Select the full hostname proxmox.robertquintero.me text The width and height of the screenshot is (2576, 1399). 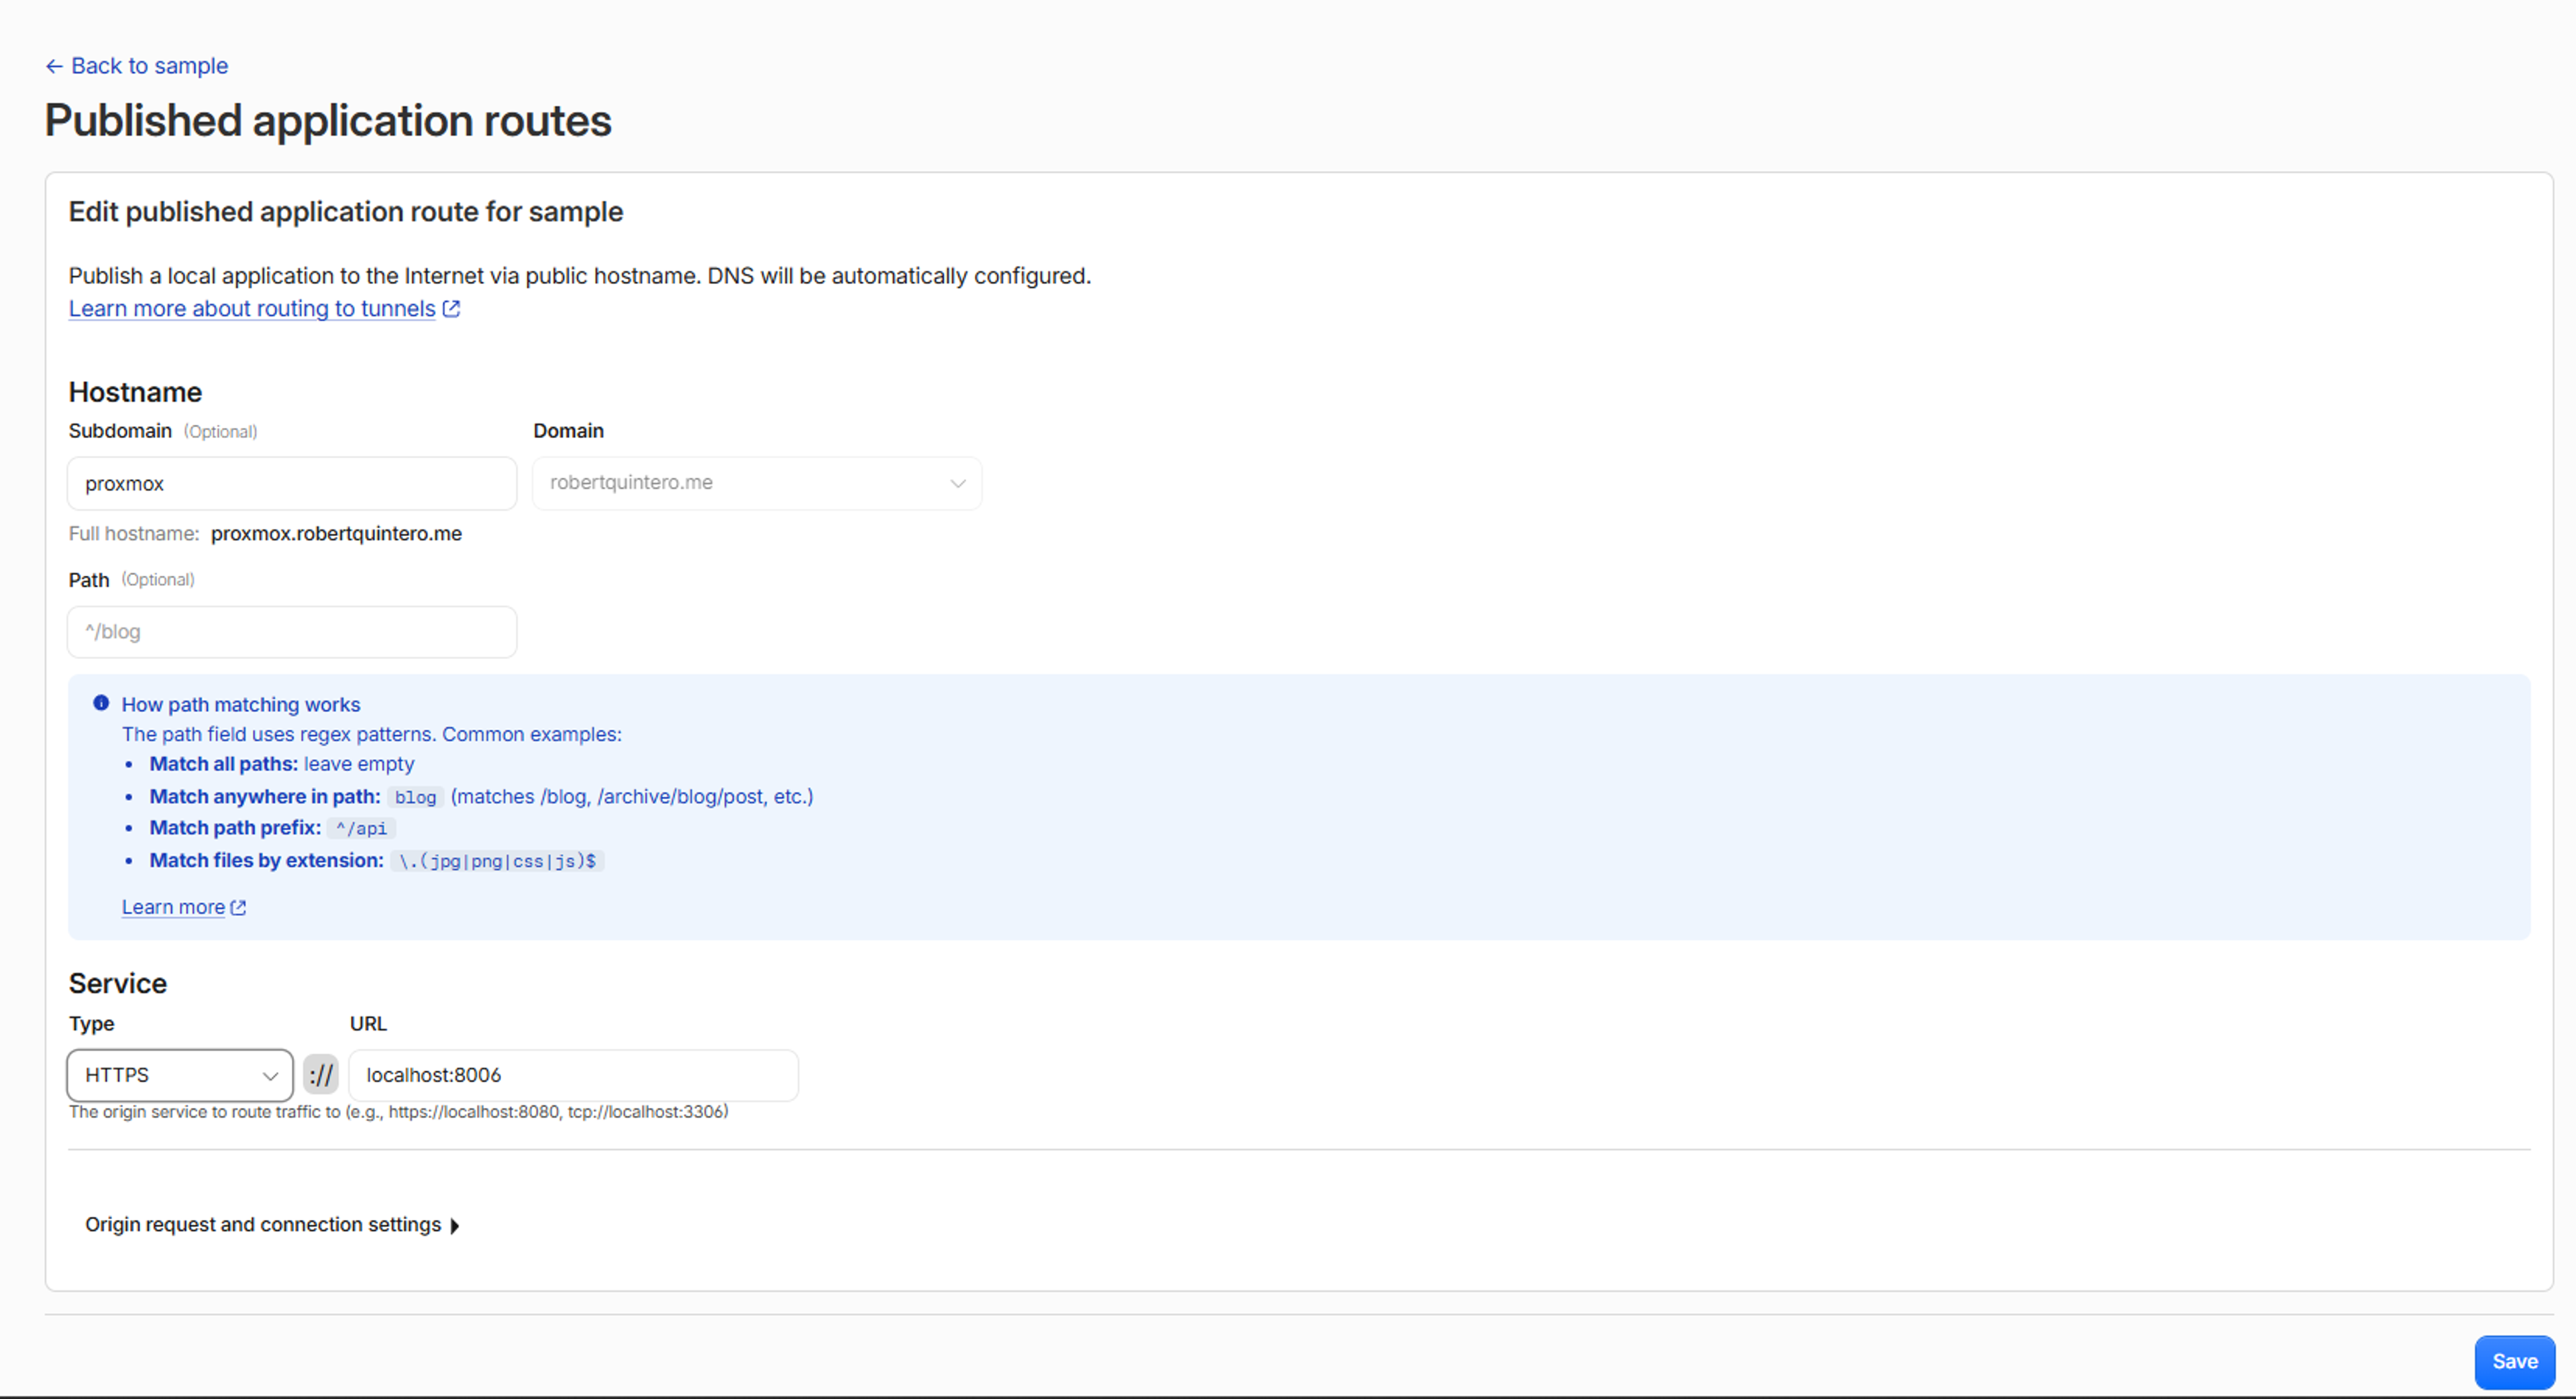coord(336,534)
